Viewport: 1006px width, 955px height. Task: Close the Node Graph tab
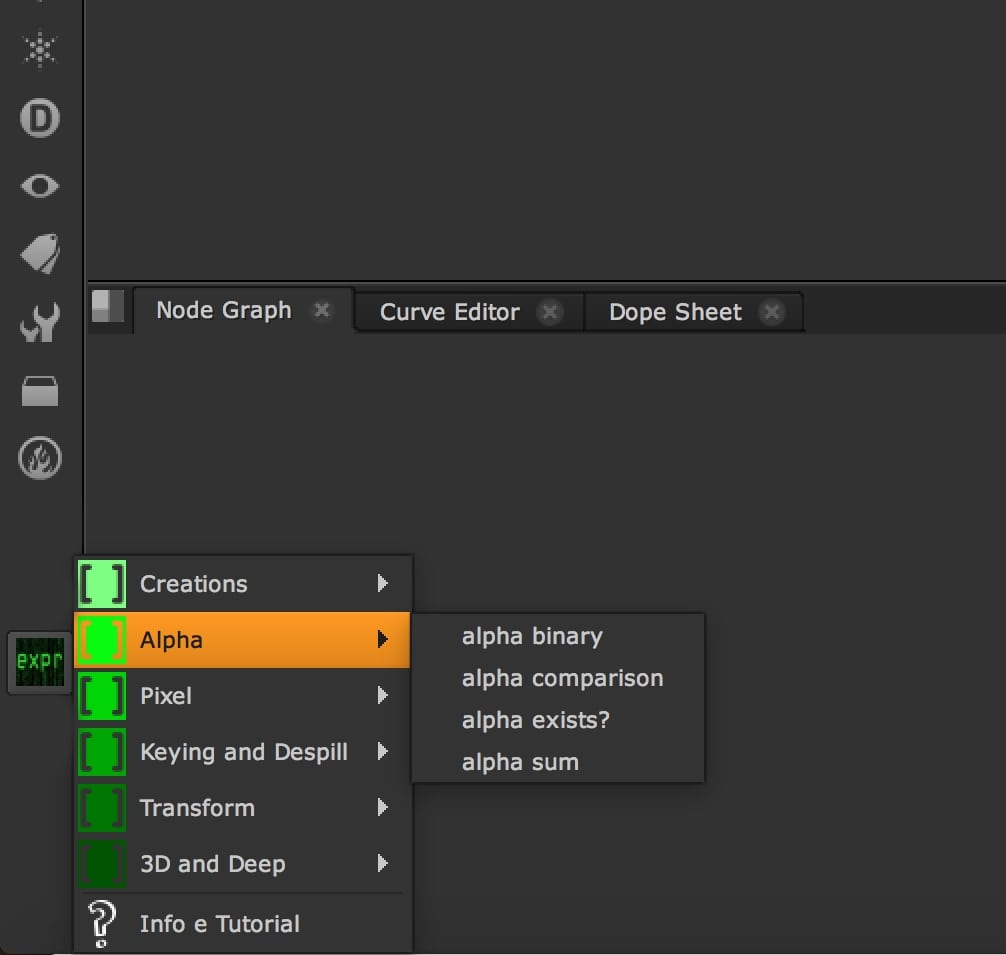(322, 311)
